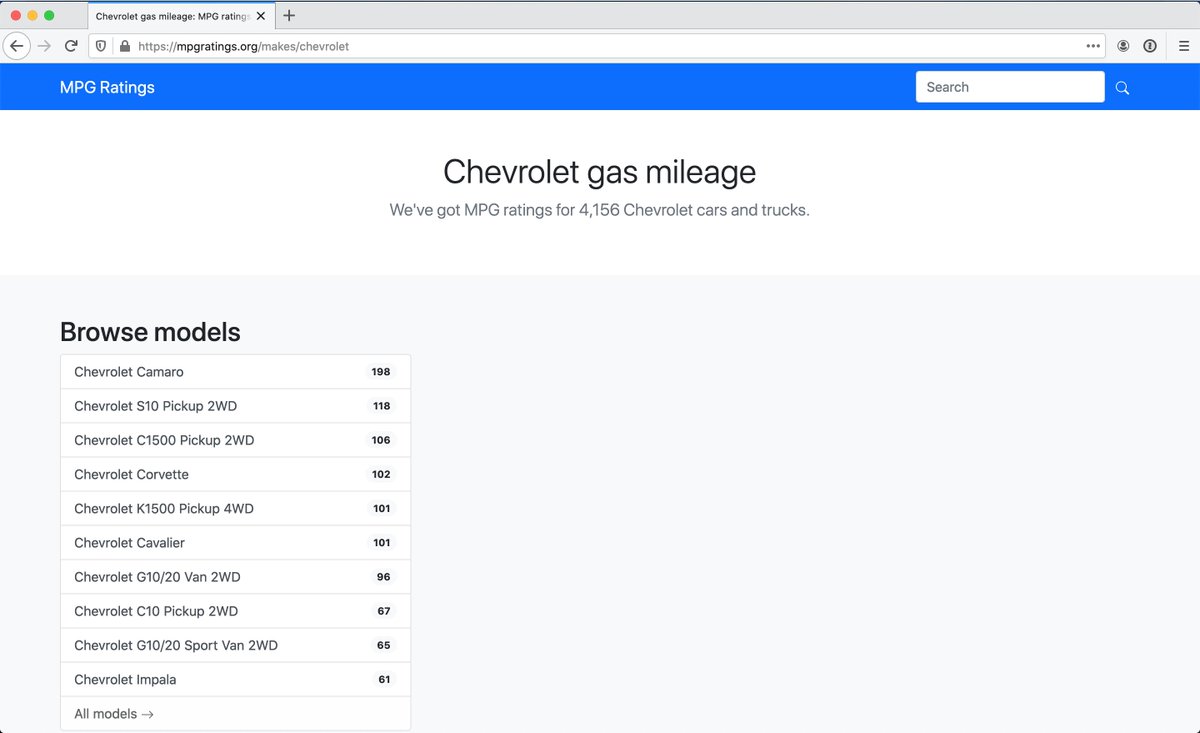Open the Firefox account icon
1200x733 pixels.
(1124, 46)
